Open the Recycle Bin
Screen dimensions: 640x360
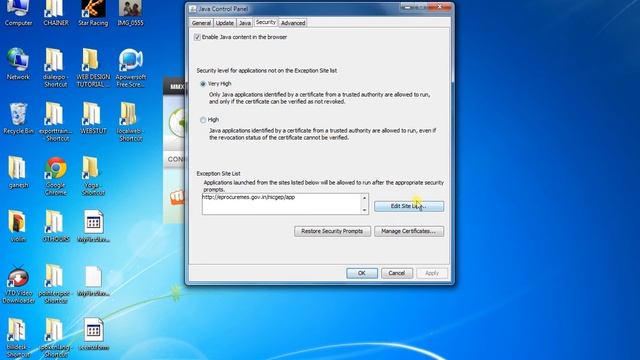[18, 118]
